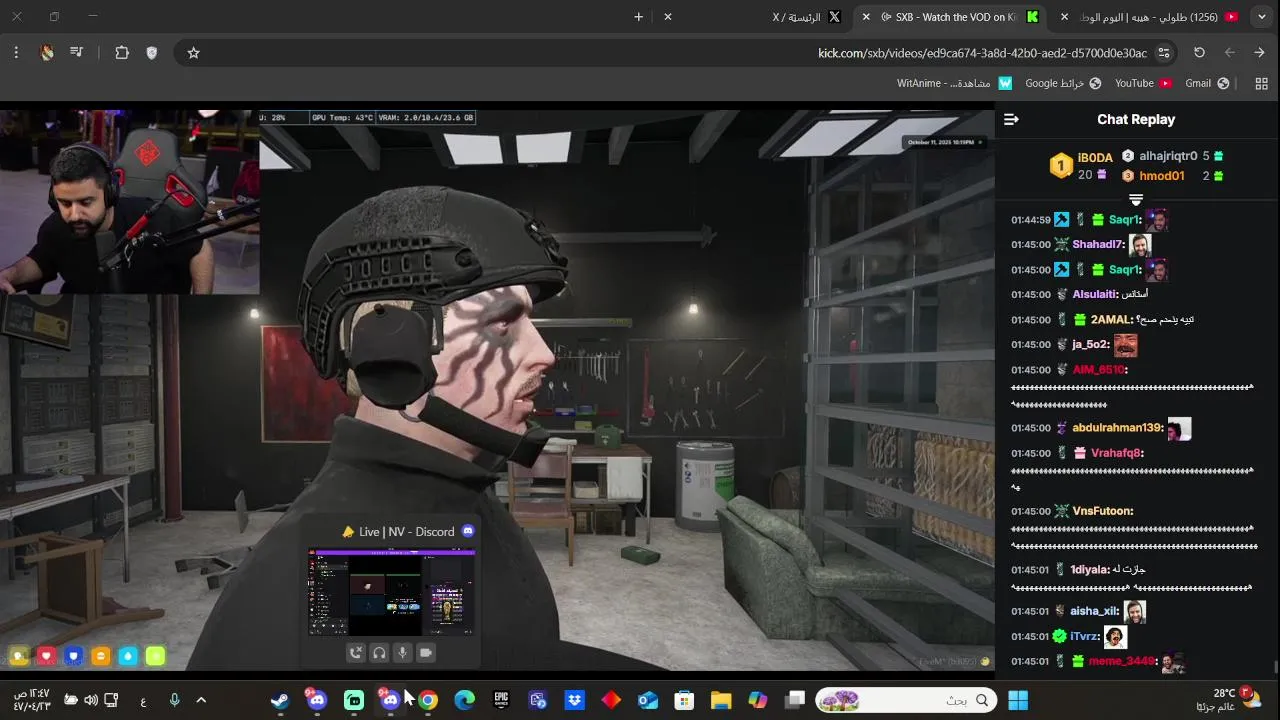Click ja_5o2's emote image in chat

1125,344
